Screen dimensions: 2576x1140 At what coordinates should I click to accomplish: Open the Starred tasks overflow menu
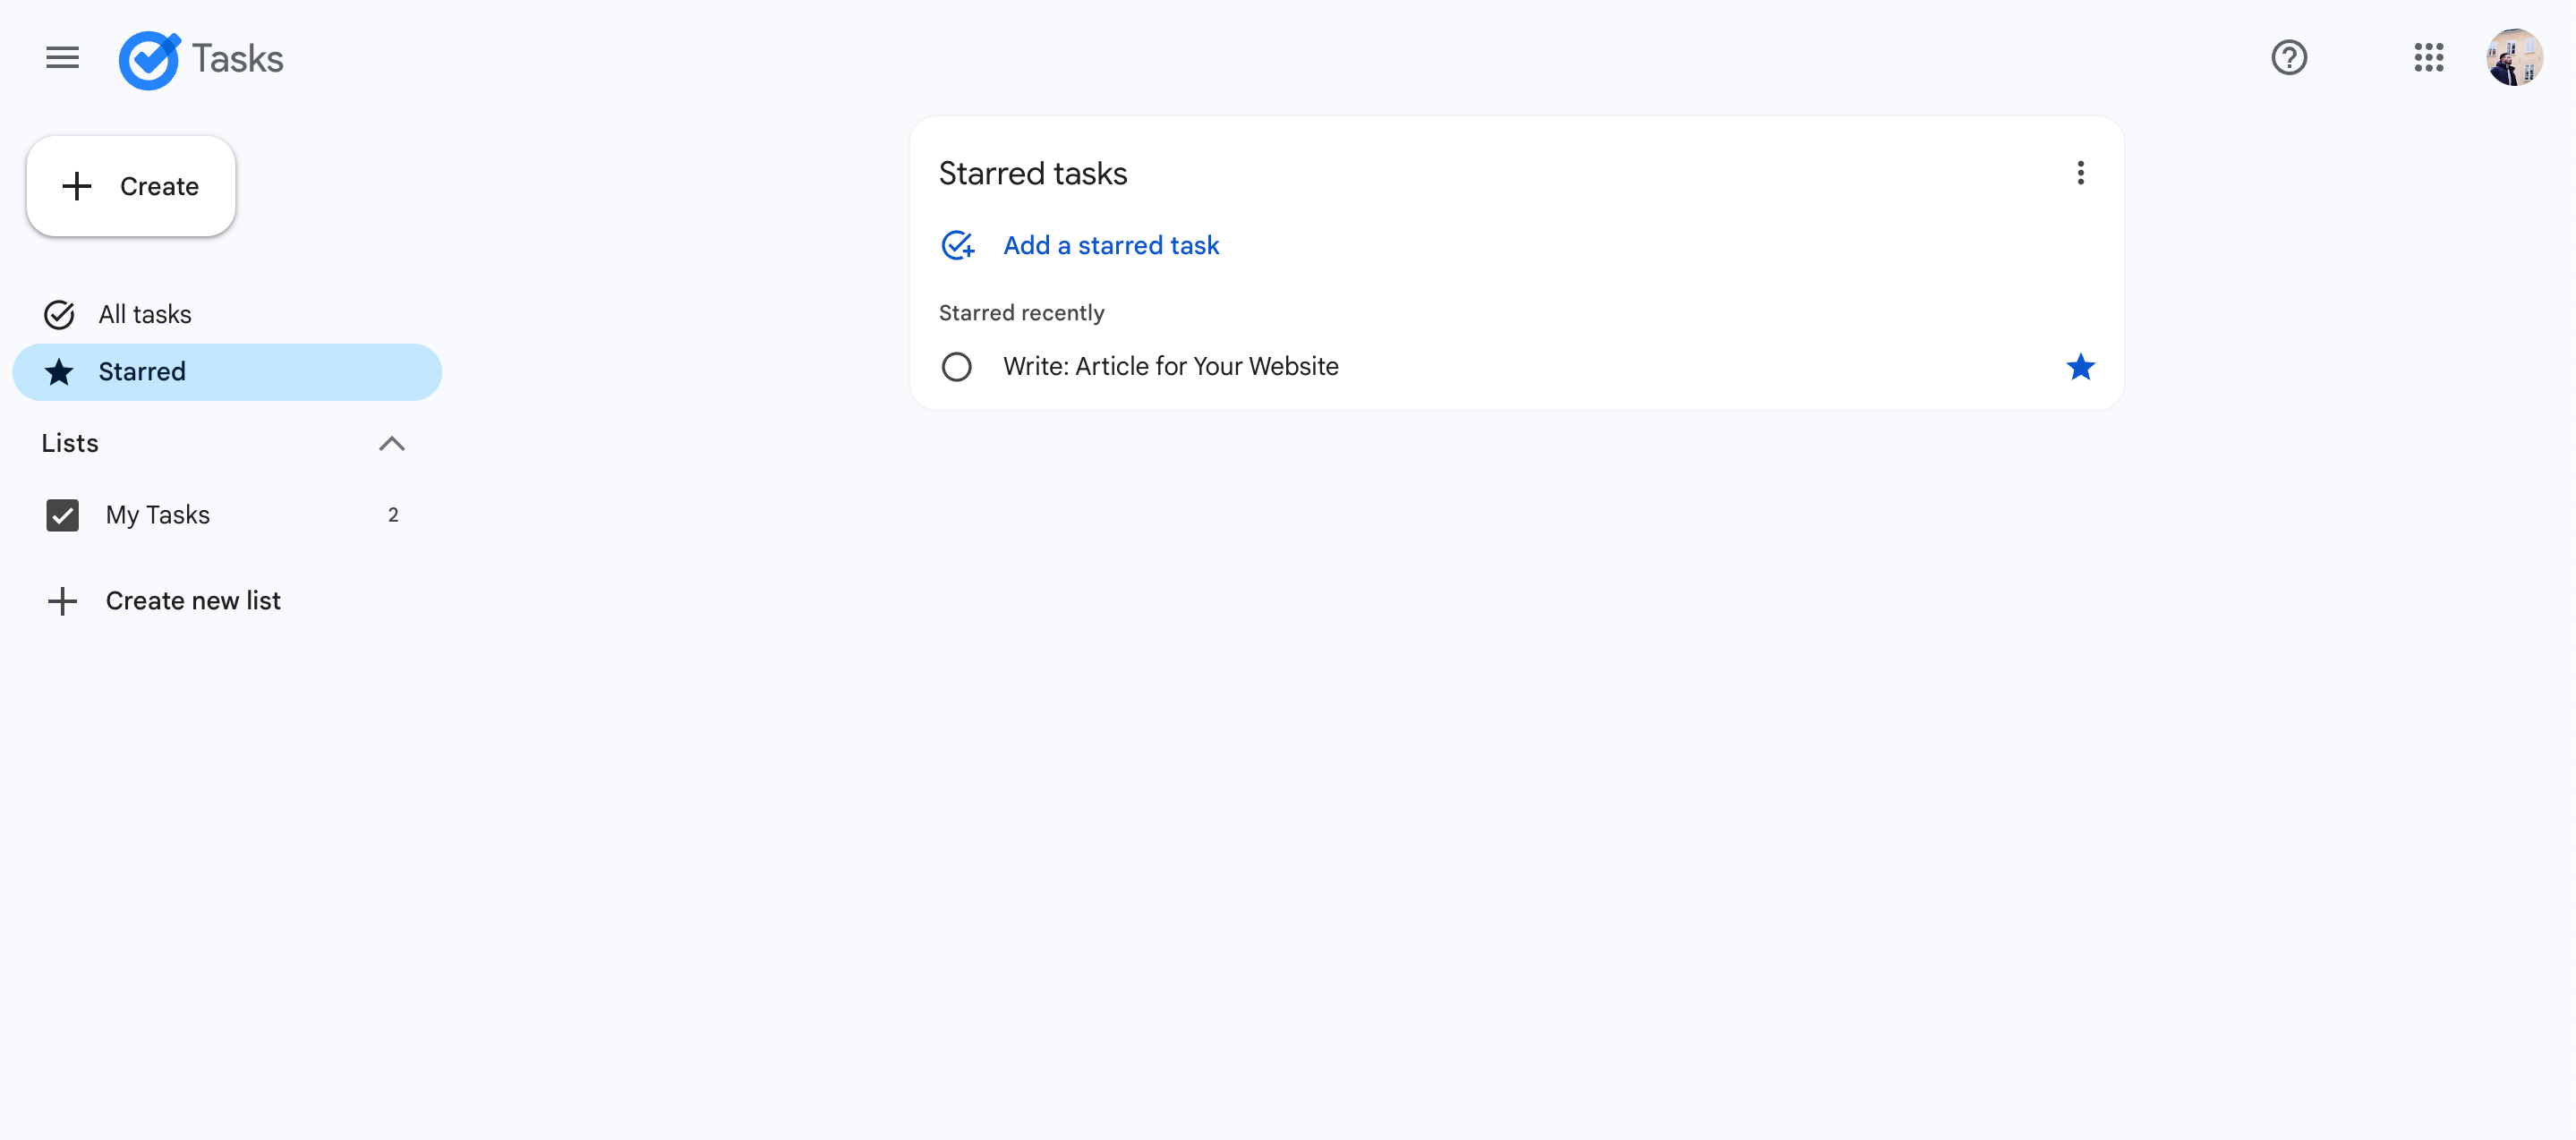pos(2081,173)
